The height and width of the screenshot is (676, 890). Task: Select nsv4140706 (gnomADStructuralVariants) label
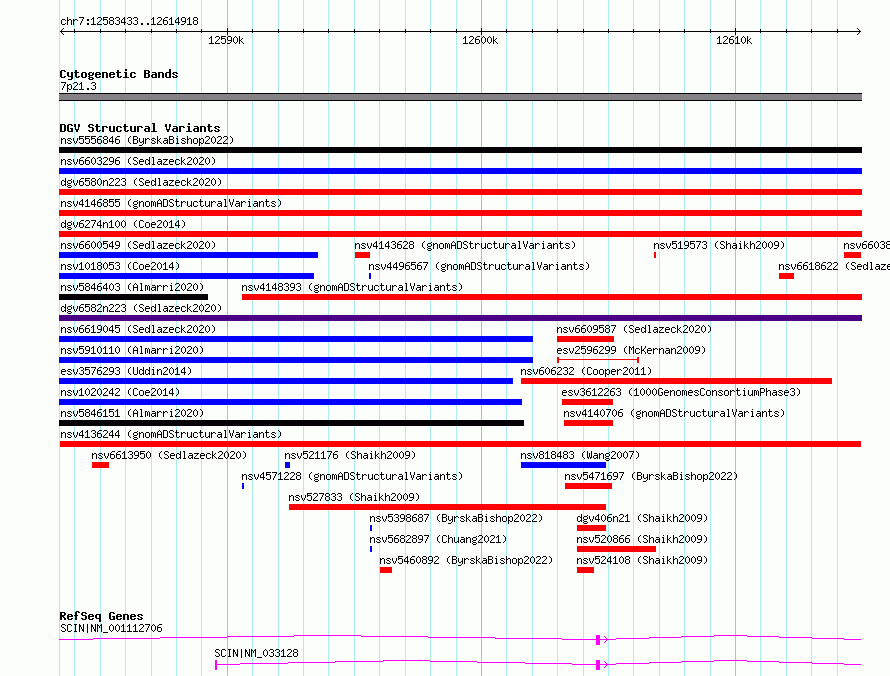pyautogui.click(x=674, y=413)
